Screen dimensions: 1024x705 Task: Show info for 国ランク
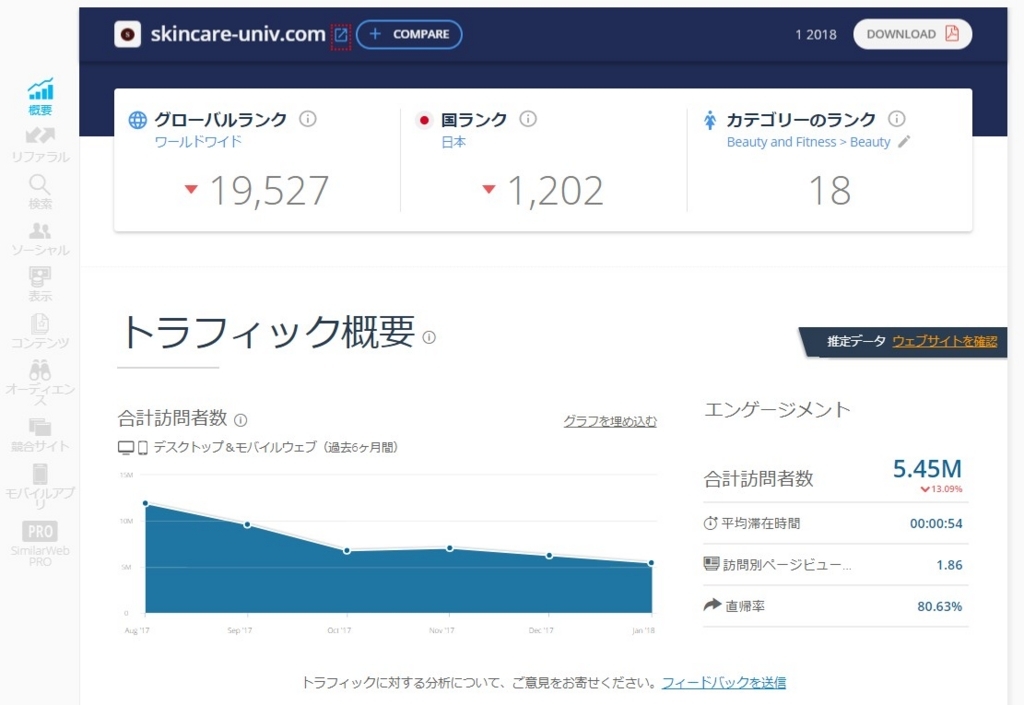click(x=528, y=119)
